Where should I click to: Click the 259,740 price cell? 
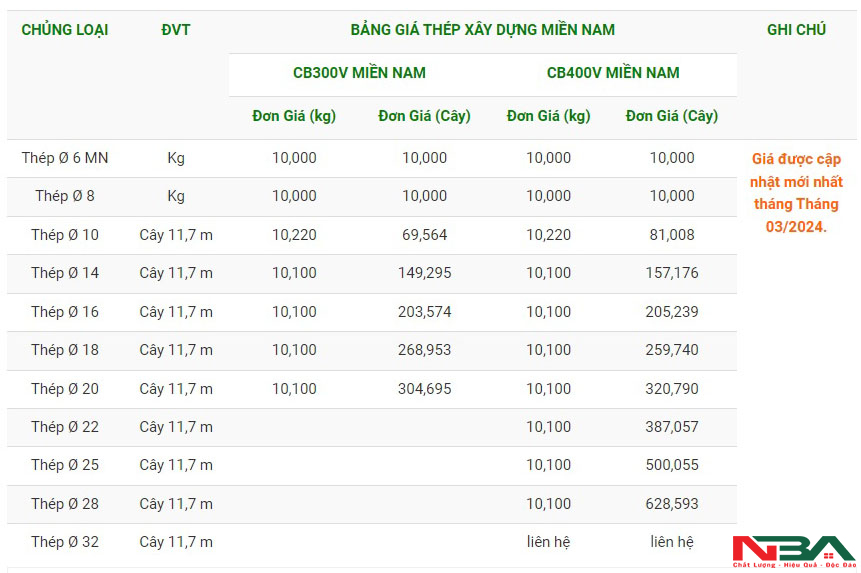(672, 350)
